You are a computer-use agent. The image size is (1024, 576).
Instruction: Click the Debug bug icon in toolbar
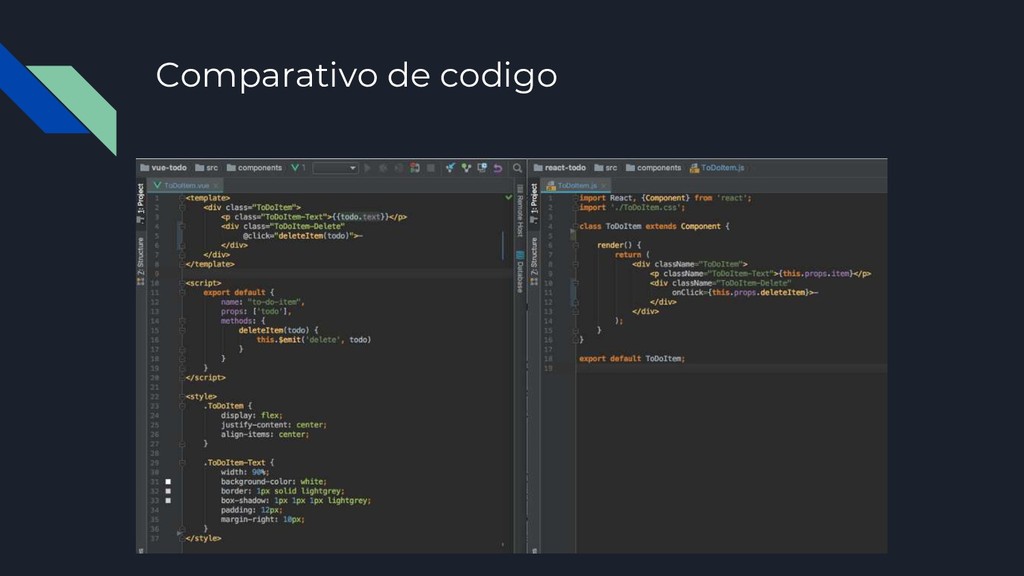(383, 168)
